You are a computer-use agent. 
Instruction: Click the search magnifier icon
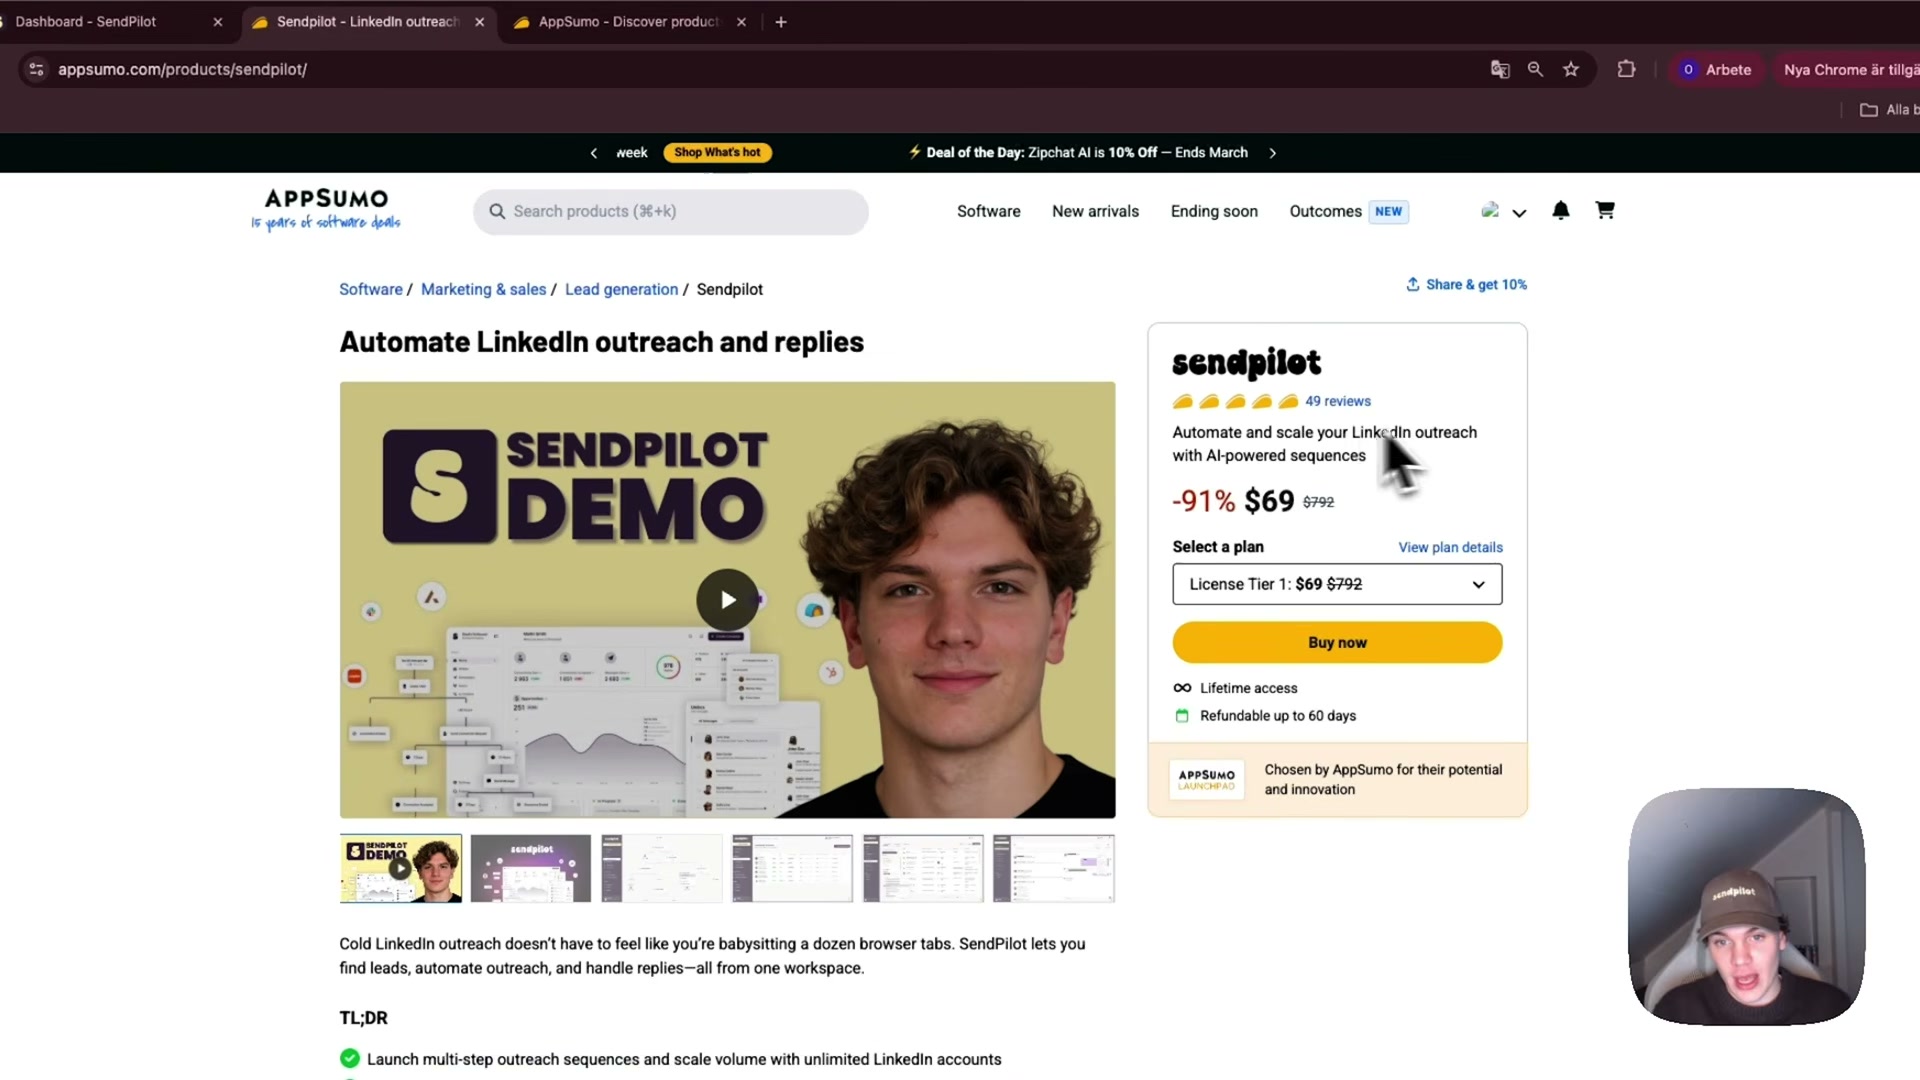[497, 211]
